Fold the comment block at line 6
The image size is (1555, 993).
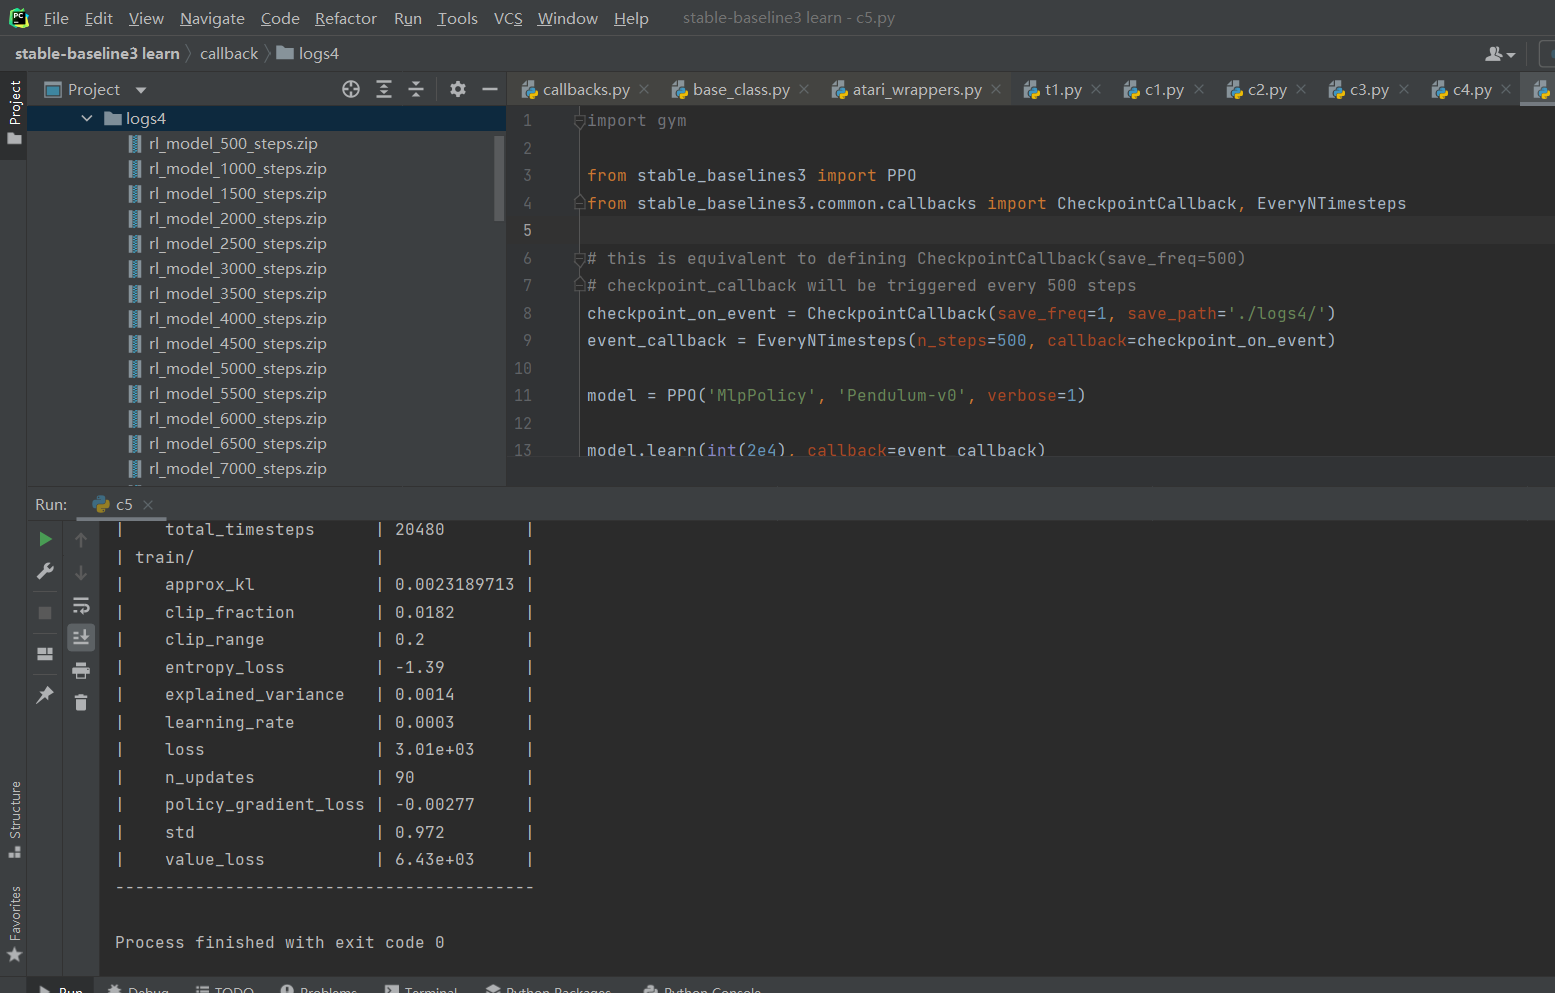(578, 258)
